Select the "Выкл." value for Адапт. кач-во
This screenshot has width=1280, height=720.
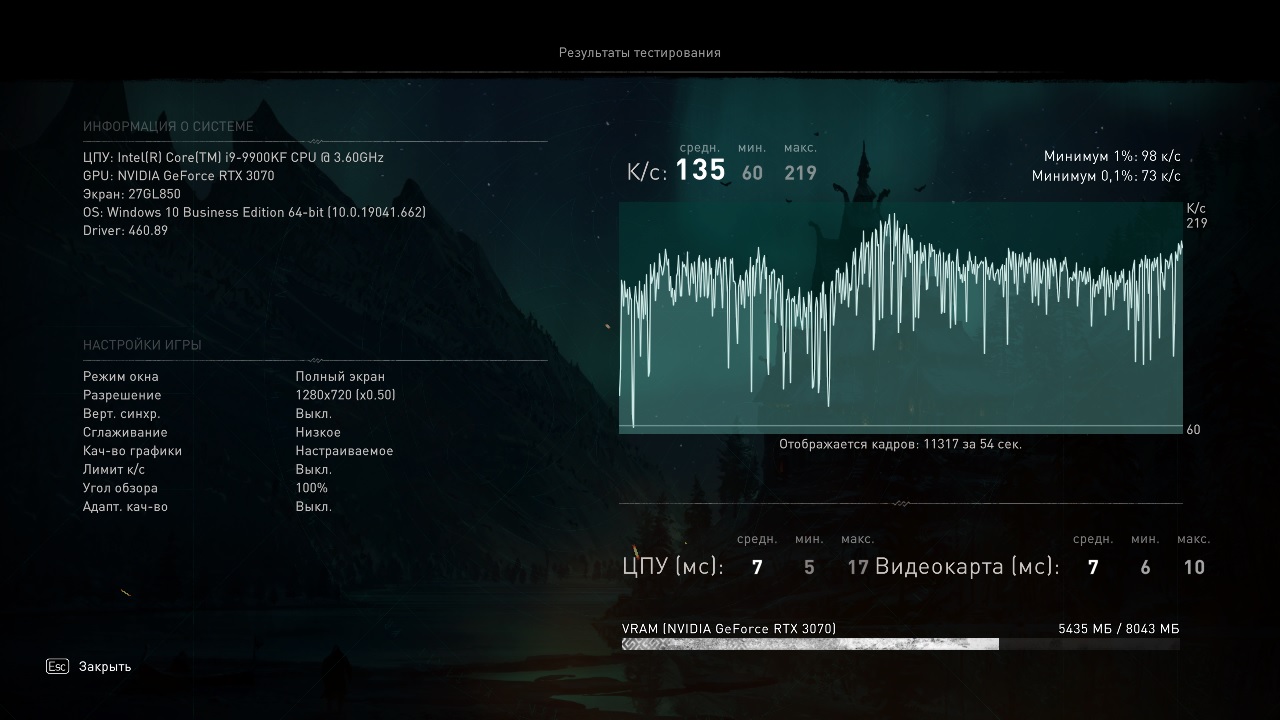(314, 507)
